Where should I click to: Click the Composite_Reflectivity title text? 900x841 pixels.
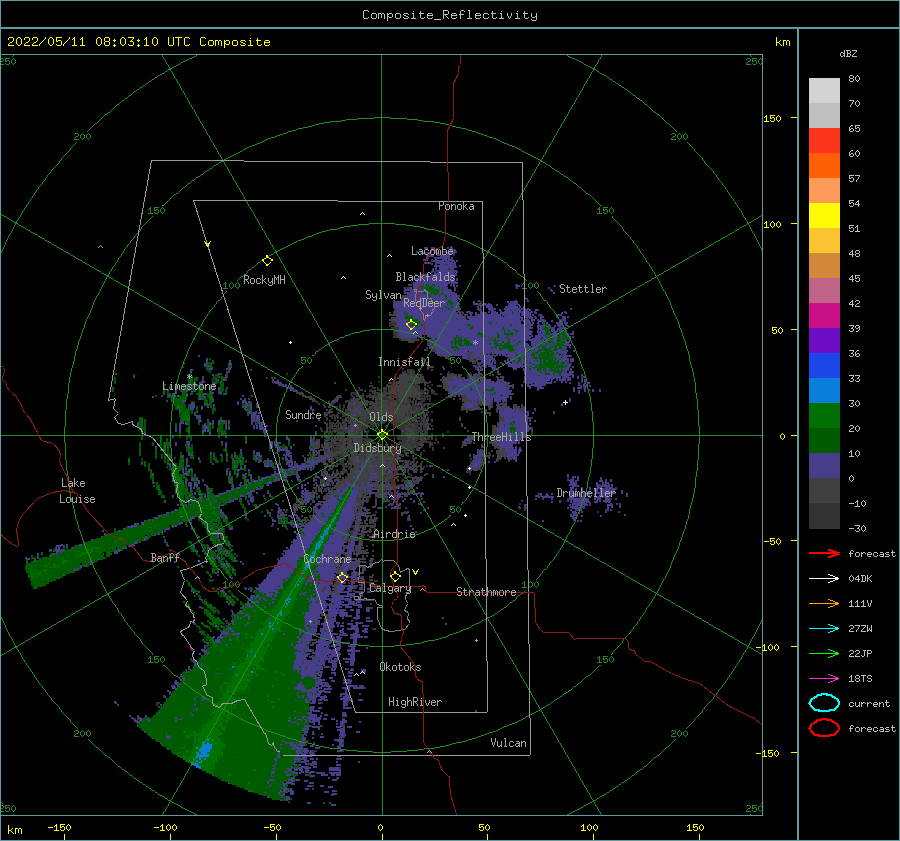[x=450, y=15]
